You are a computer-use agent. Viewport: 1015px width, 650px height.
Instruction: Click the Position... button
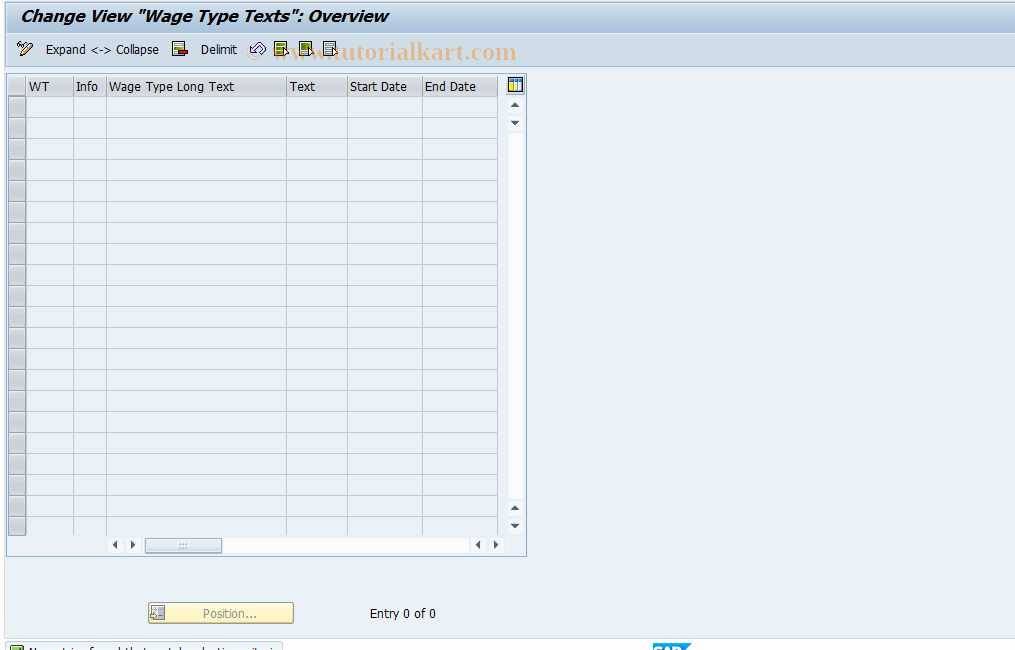(221, 613)
